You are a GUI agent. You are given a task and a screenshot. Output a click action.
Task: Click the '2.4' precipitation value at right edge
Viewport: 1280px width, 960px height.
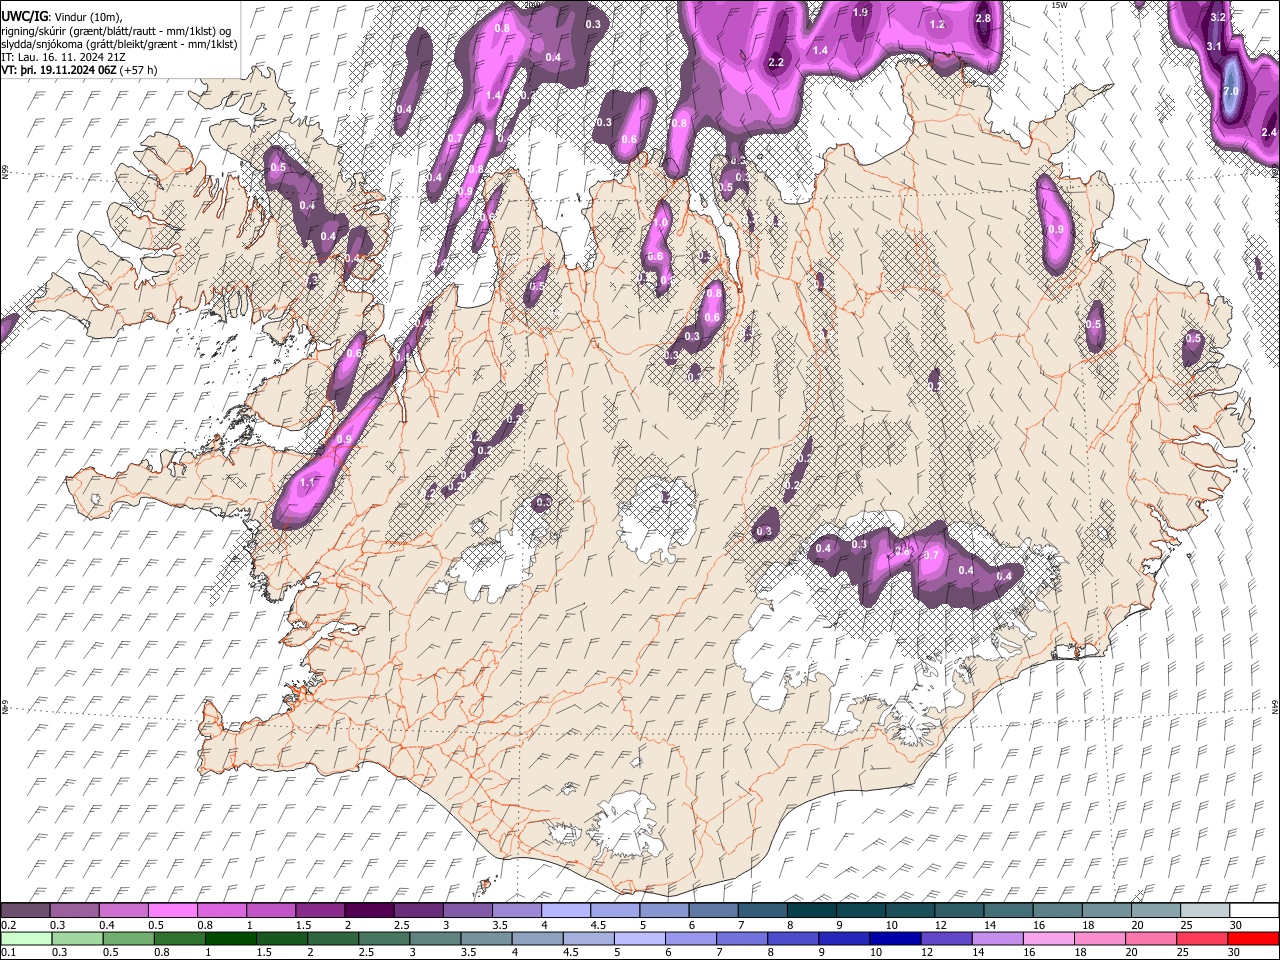1269,132
